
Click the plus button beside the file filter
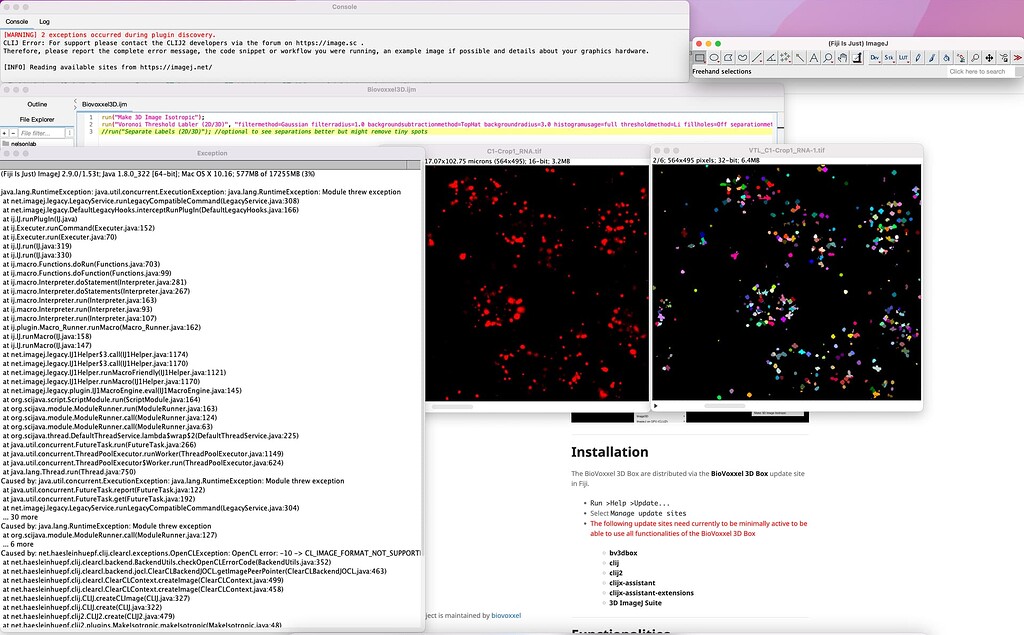(5, 132)
